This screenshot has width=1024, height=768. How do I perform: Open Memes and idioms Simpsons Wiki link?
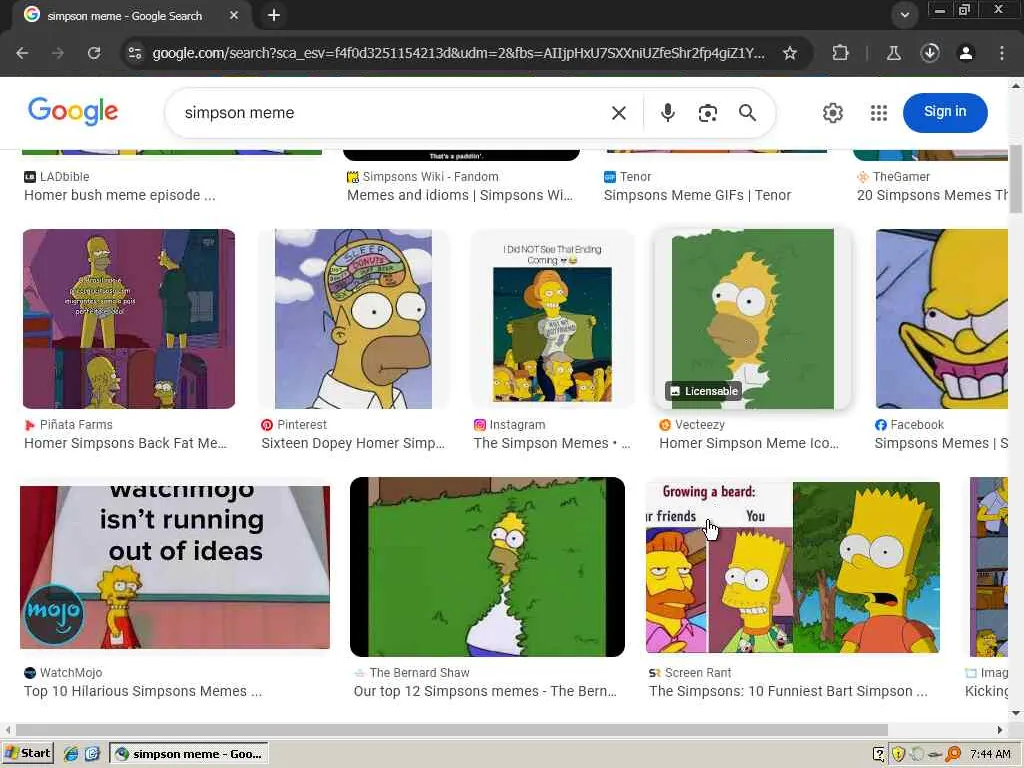tap(460, 195)
